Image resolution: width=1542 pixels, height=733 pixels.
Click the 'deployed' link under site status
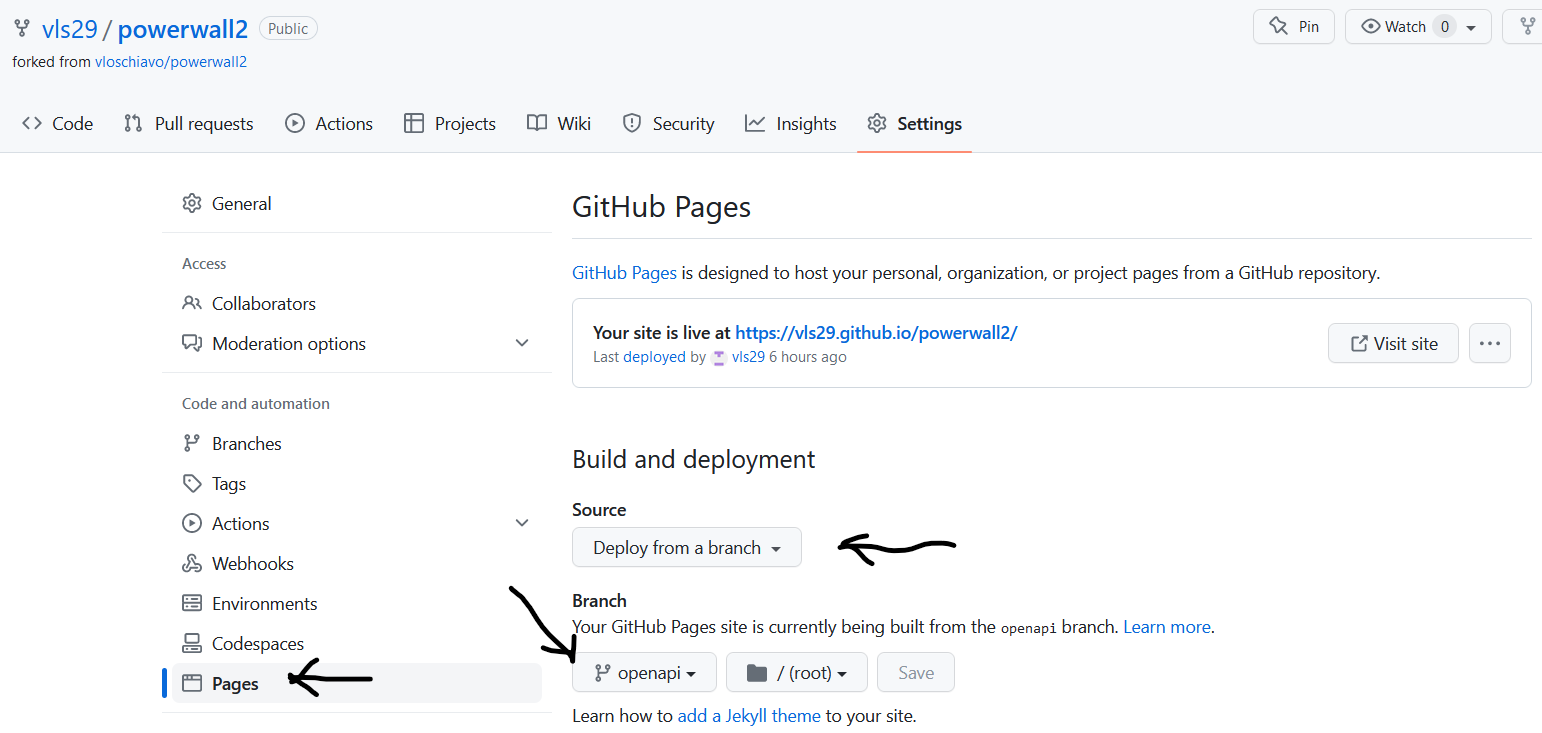pos(654,357)
